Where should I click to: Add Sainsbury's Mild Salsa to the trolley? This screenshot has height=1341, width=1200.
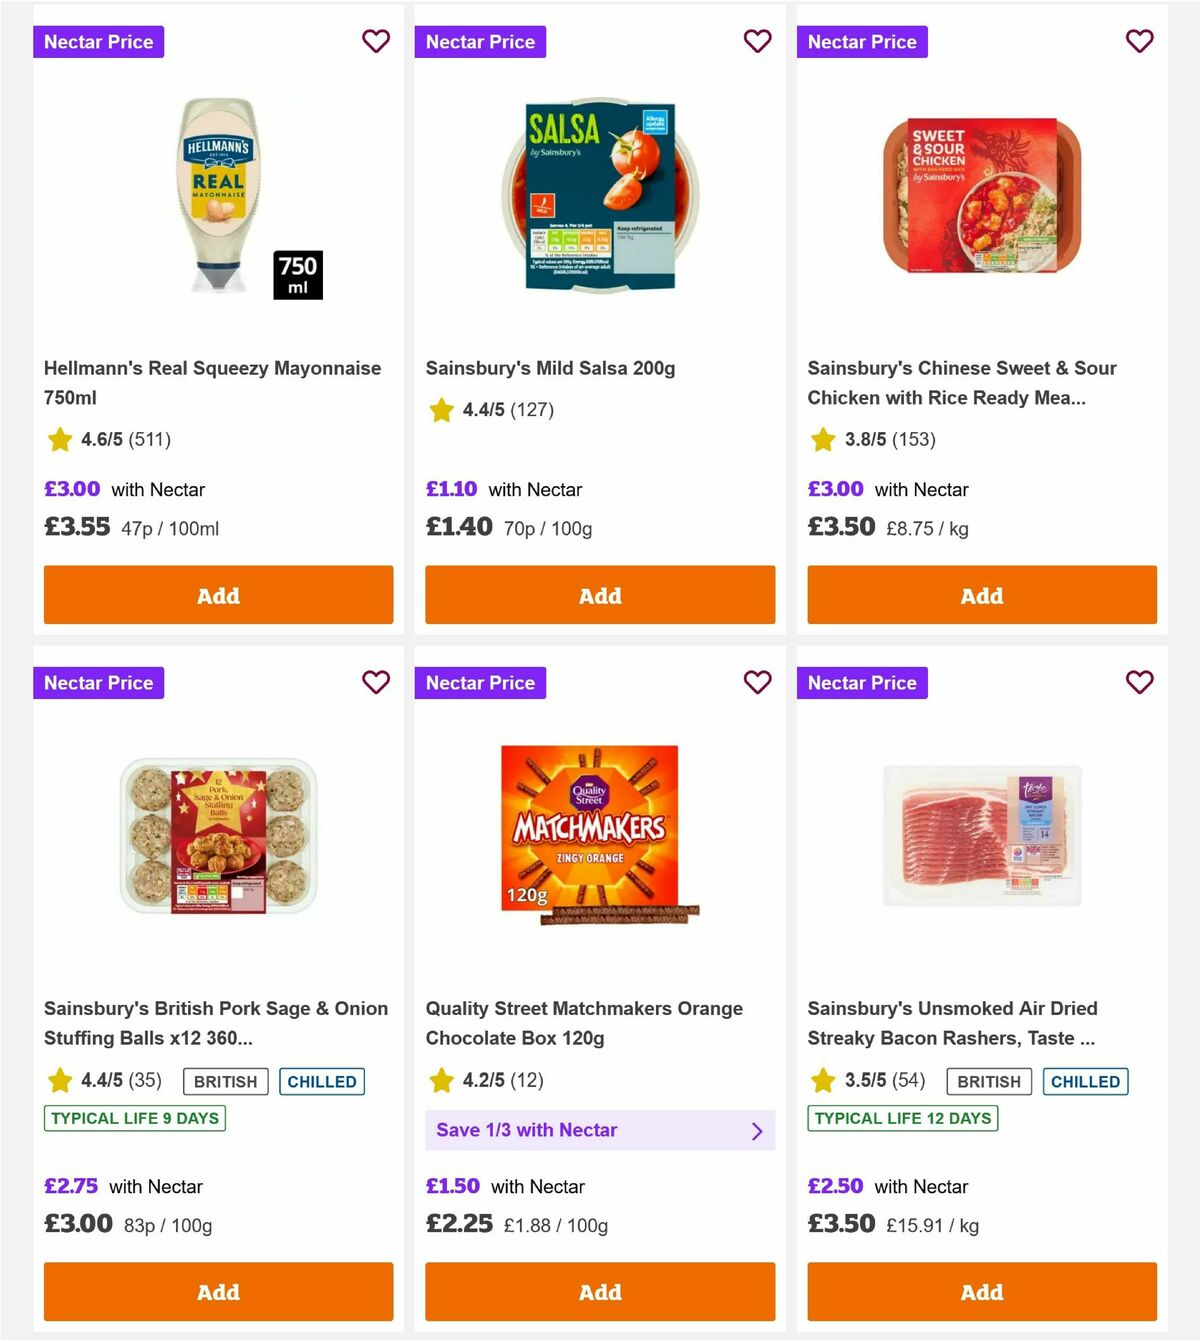click(x=600, y=595)
